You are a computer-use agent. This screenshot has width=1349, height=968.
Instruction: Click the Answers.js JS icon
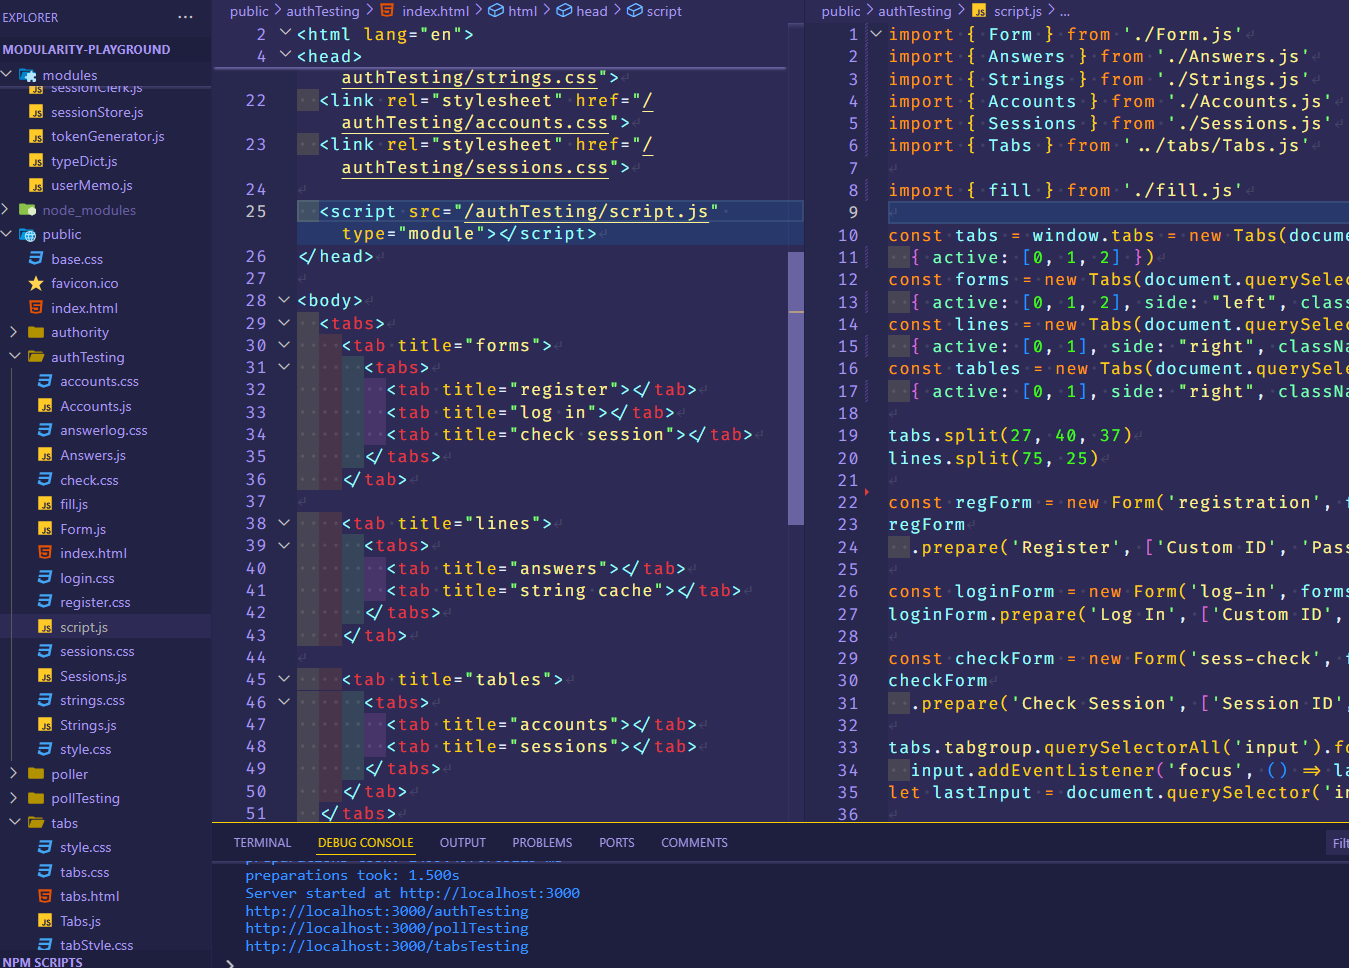click(x=45, y=455)
